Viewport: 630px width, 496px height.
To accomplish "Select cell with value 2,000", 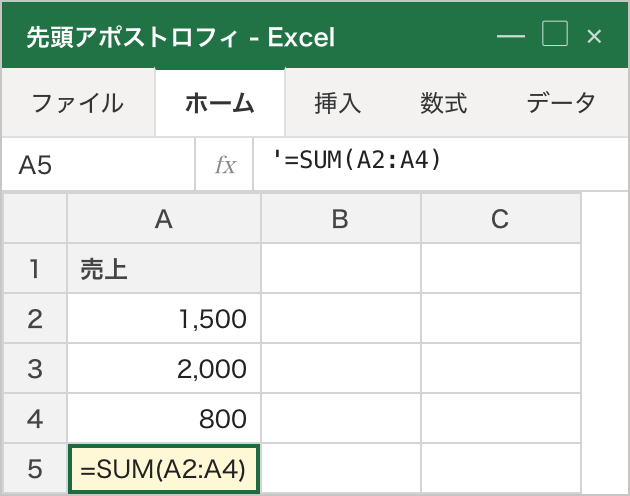I will (x=164, y=368).
